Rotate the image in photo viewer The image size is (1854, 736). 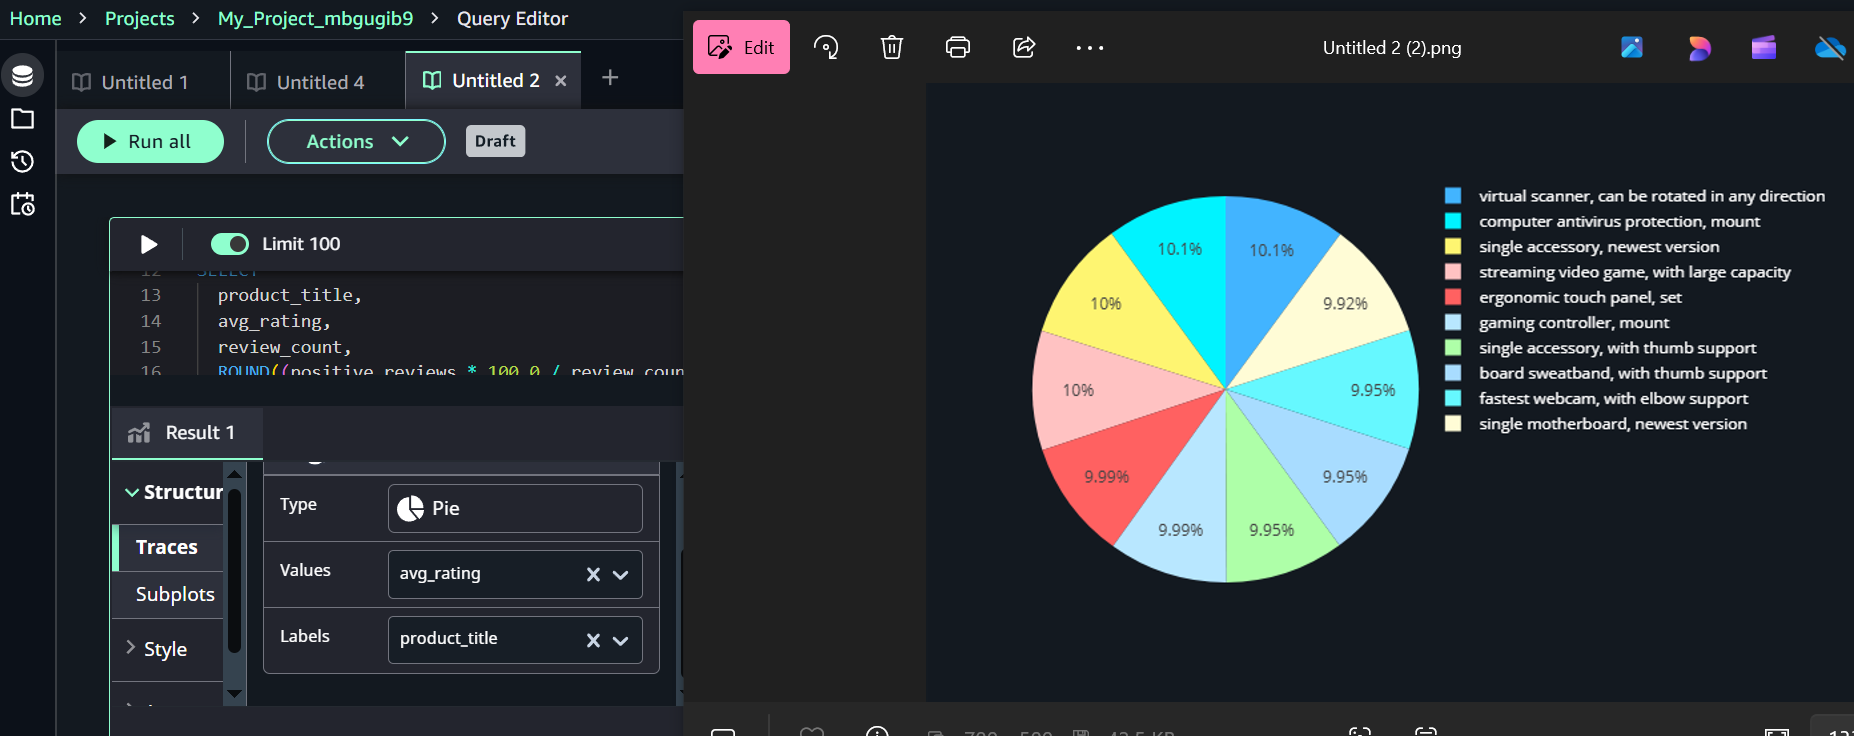[x=826, y=47]
